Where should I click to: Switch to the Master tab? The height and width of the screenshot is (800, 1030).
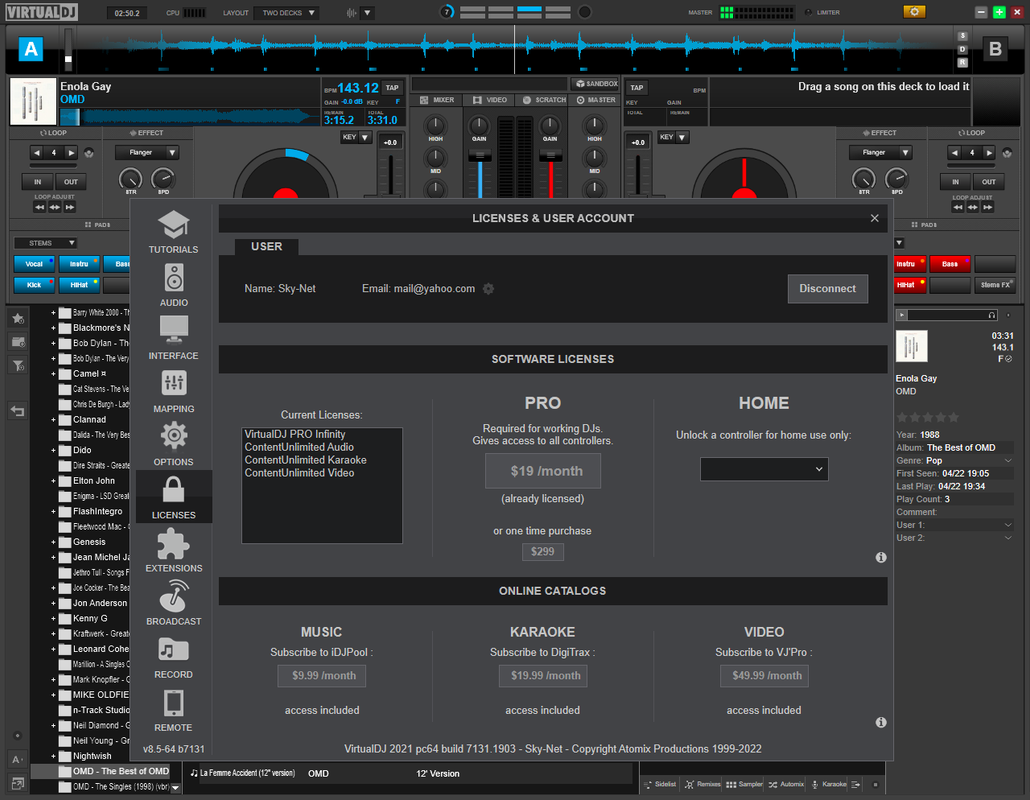pyautogui.click(x=596, y=100)
